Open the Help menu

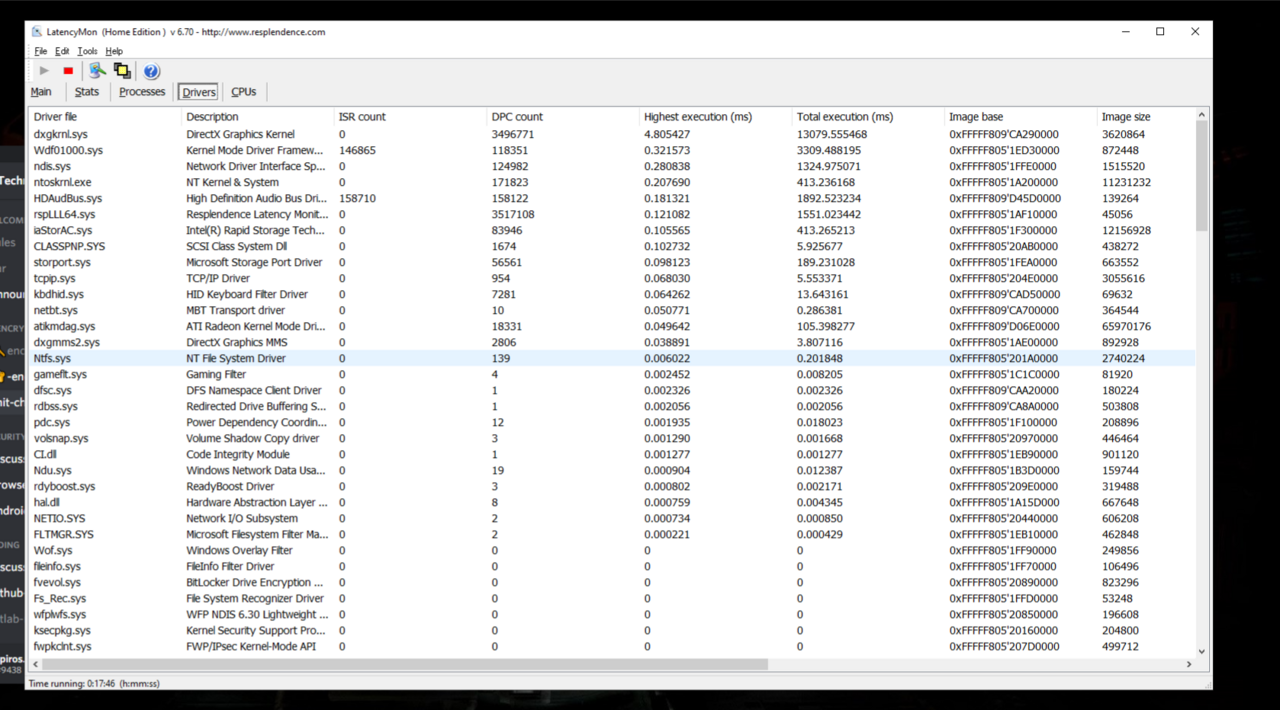tap(114, 51)
